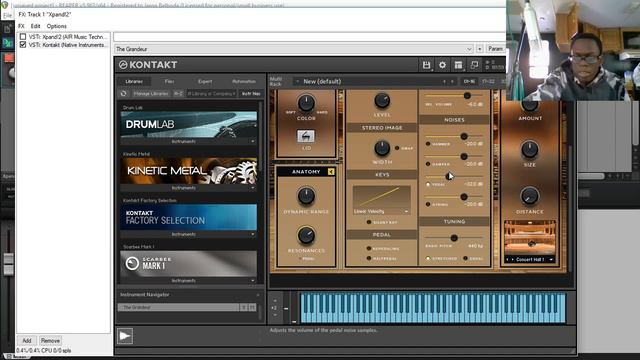Click the Dynamic Range knob
This screenshot has width=640, height=360.
pyautogui.click(x=306, y=196)
